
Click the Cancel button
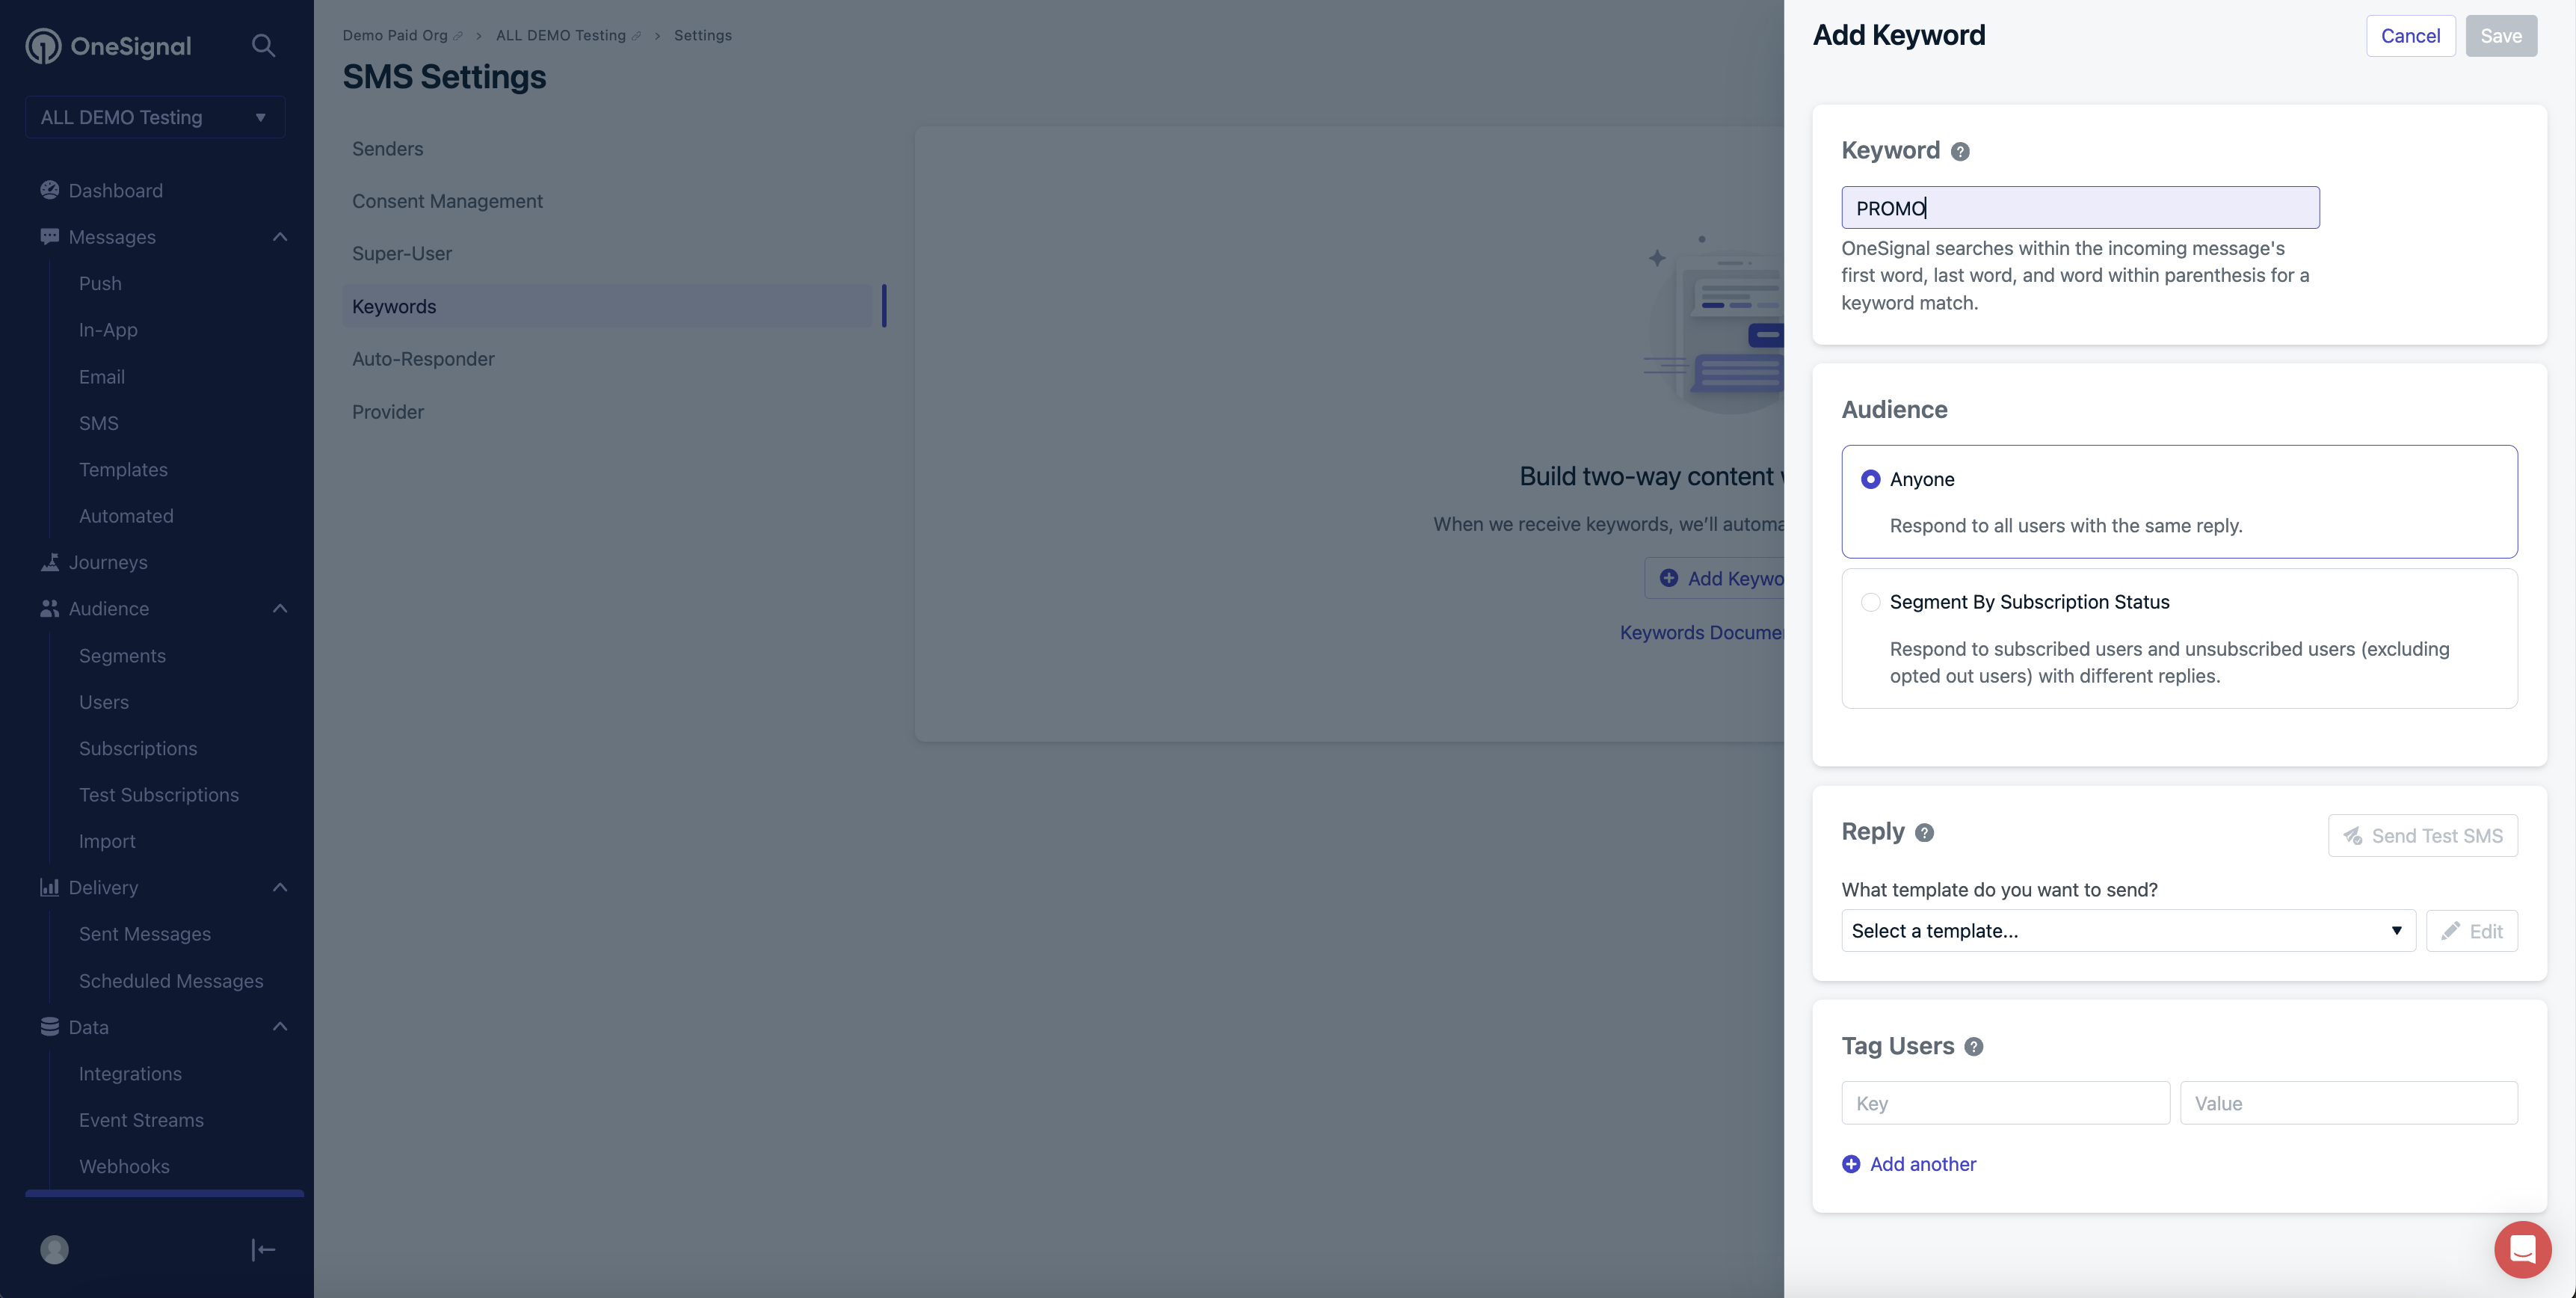click(x=2410, y=36)
